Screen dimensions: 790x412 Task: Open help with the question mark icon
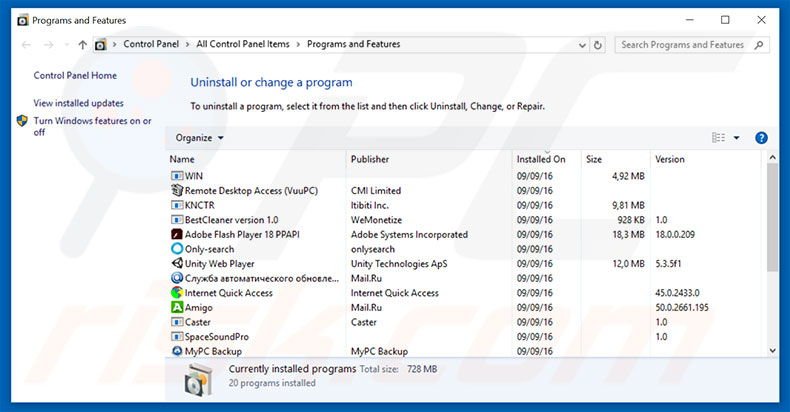pos(761,138)
